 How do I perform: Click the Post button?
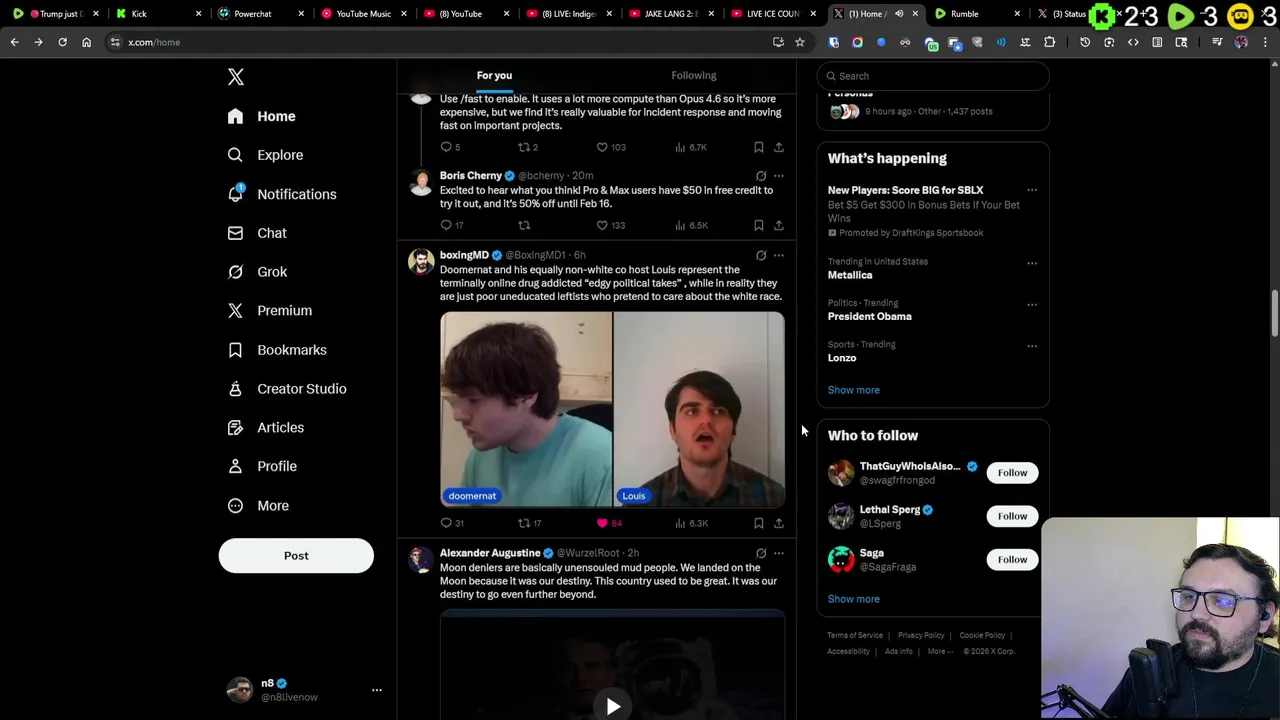pyautogui.click(x=296, y=556)
